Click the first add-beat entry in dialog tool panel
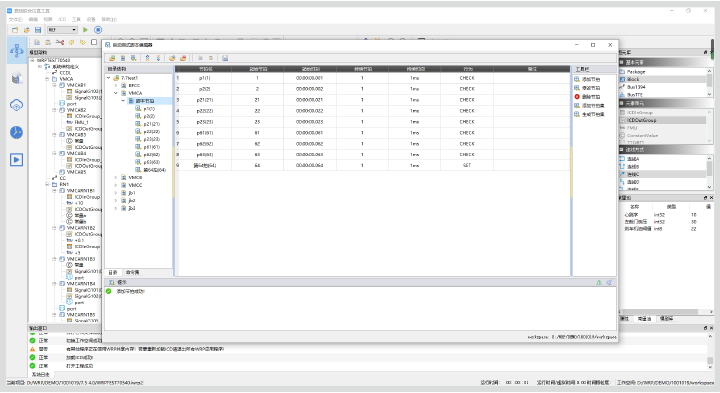The height and width of the screenshot is (393, 720). (x=587, y=79)
